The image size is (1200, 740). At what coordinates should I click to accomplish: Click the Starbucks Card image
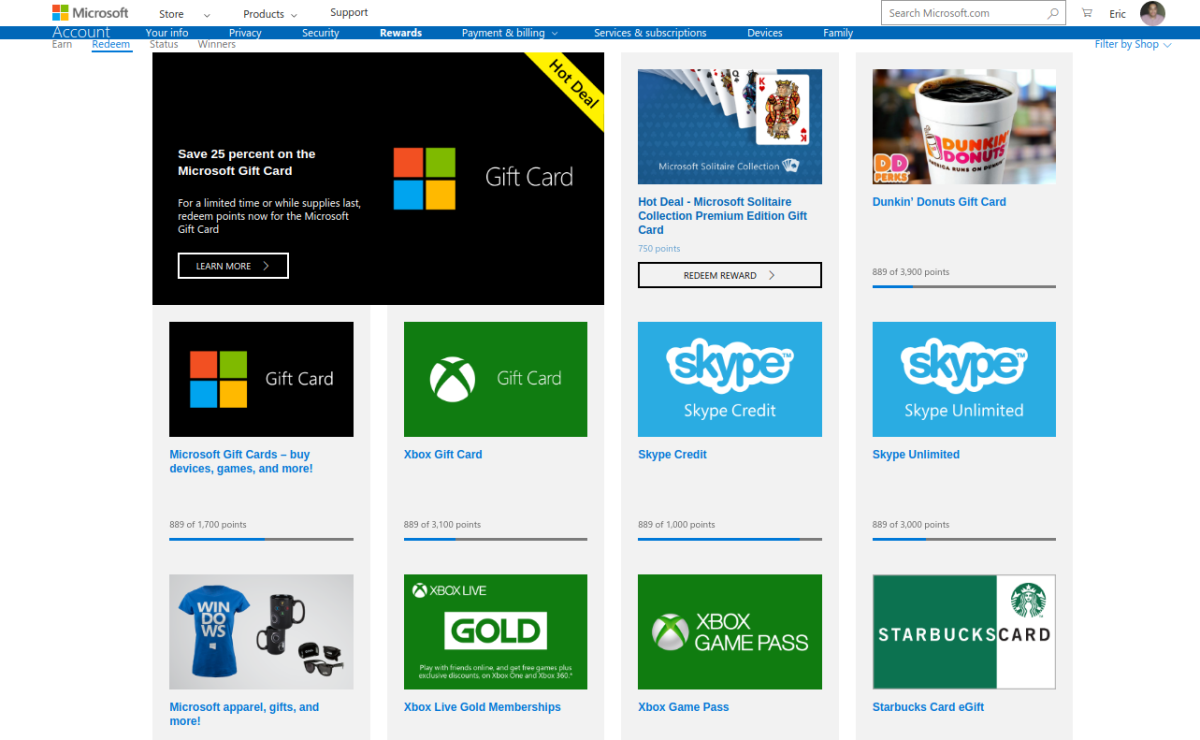point(963,631)
